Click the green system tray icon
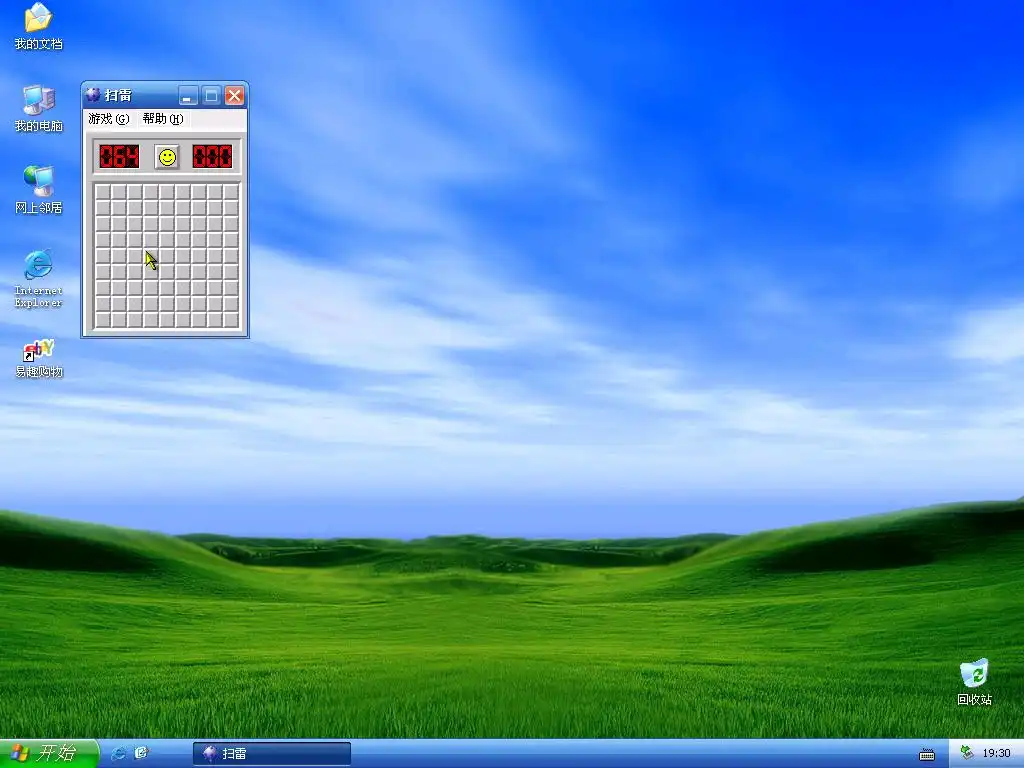The height and width of the screenshot is (768, 1024). coord(967,753)
